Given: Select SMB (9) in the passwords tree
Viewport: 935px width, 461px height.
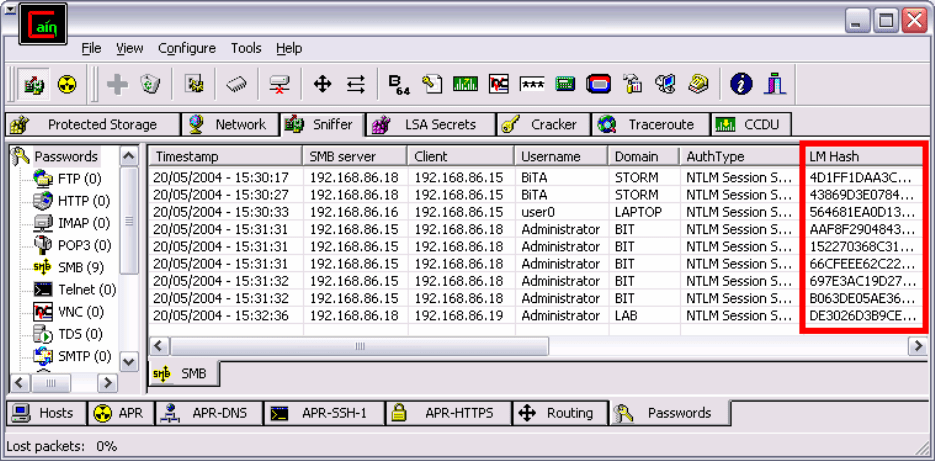Looking at the screenshot, I should [81, 267].
